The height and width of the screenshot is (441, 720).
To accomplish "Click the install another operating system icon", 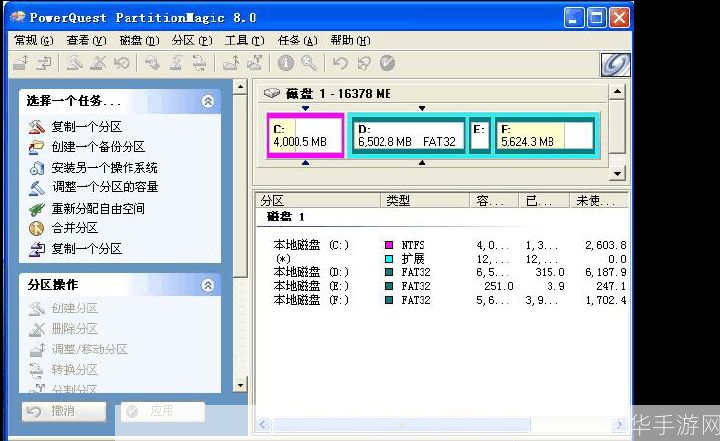I will (x=36, y=168).
